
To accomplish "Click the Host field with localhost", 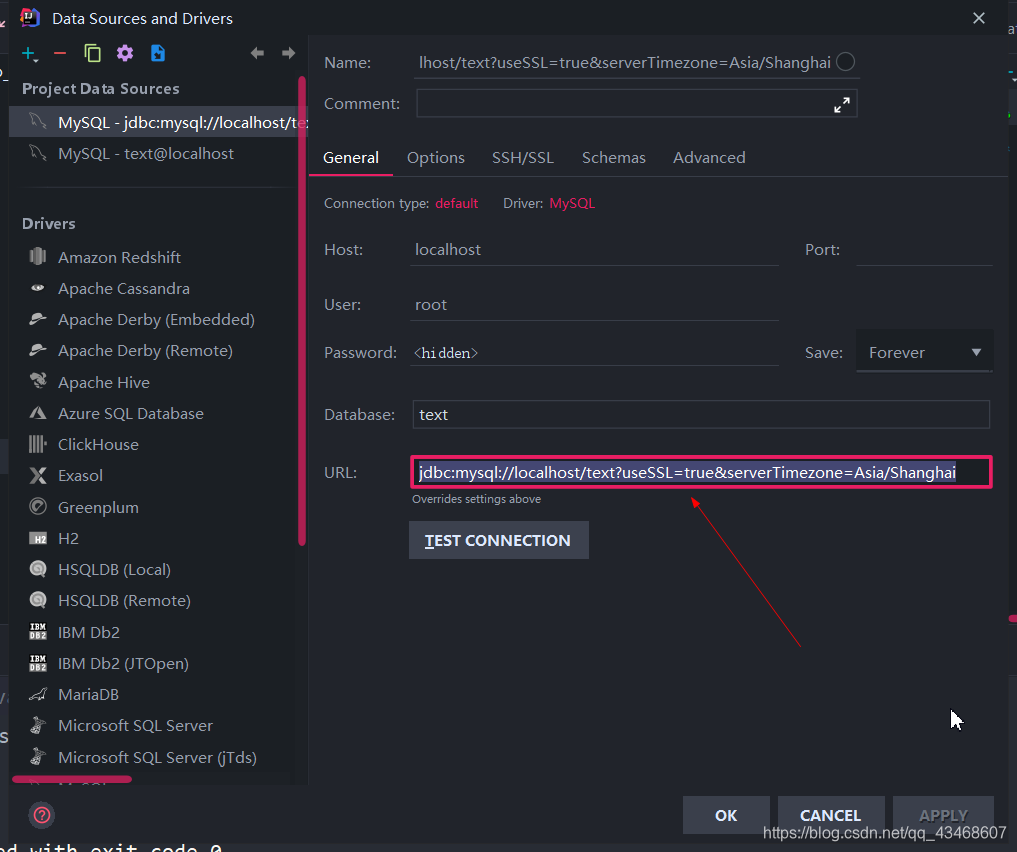I will tap(594, 250).
